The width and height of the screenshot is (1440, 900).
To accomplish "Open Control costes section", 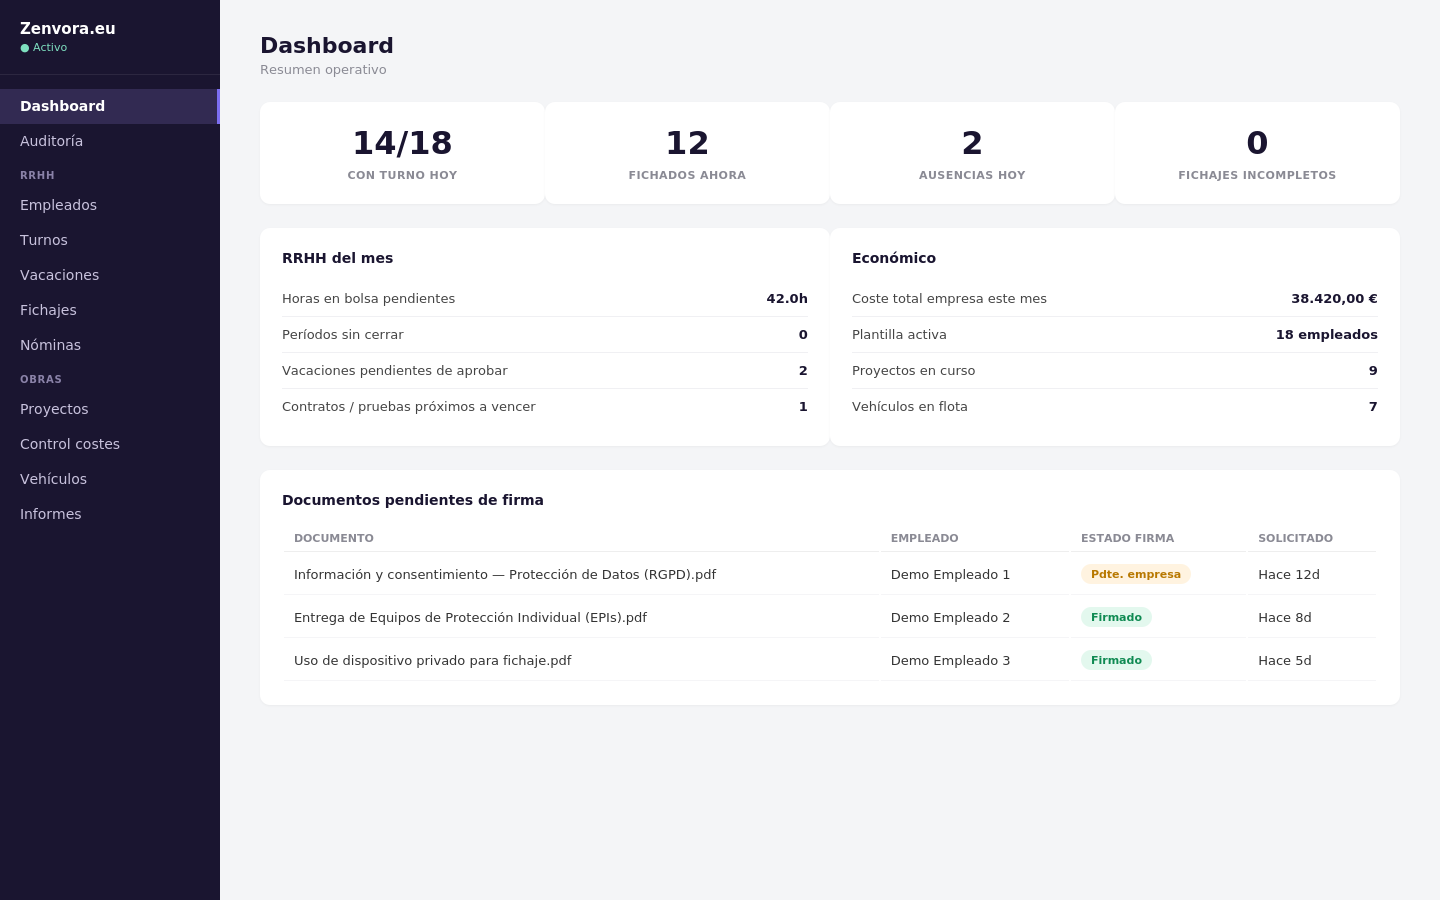I will [x=109, y=444].
